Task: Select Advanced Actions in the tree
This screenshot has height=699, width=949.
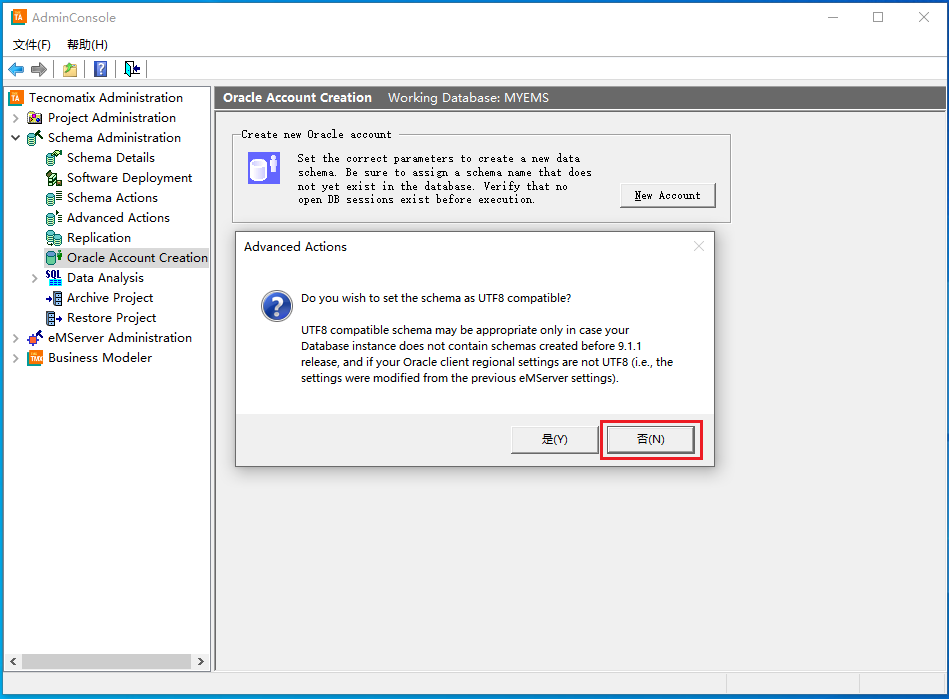Action: click(x=118, y=218)
